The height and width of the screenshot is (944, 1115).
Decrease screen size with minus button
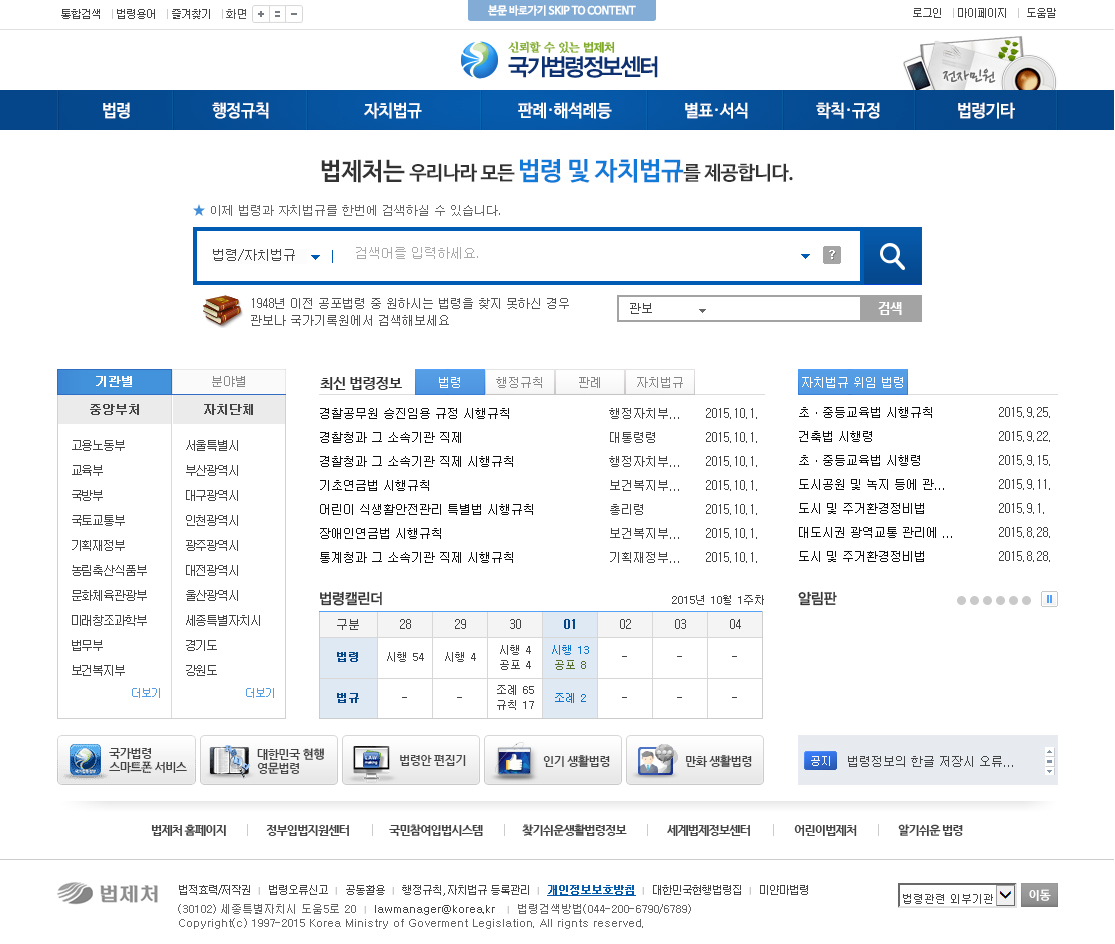tap(294, 14)
